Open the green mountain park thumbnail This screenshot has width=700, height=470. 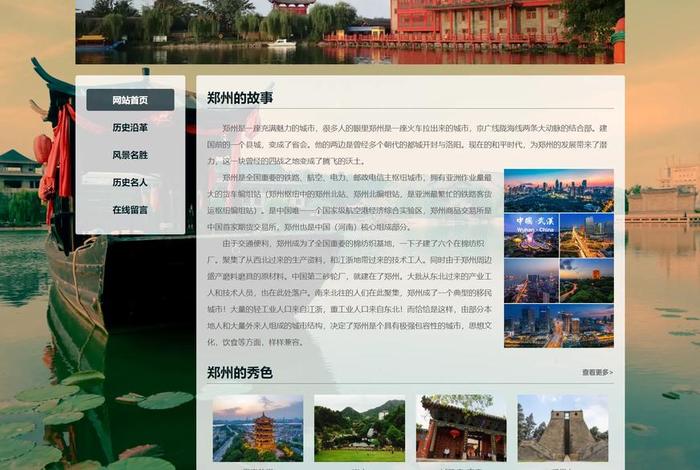[x=359, y=428]
